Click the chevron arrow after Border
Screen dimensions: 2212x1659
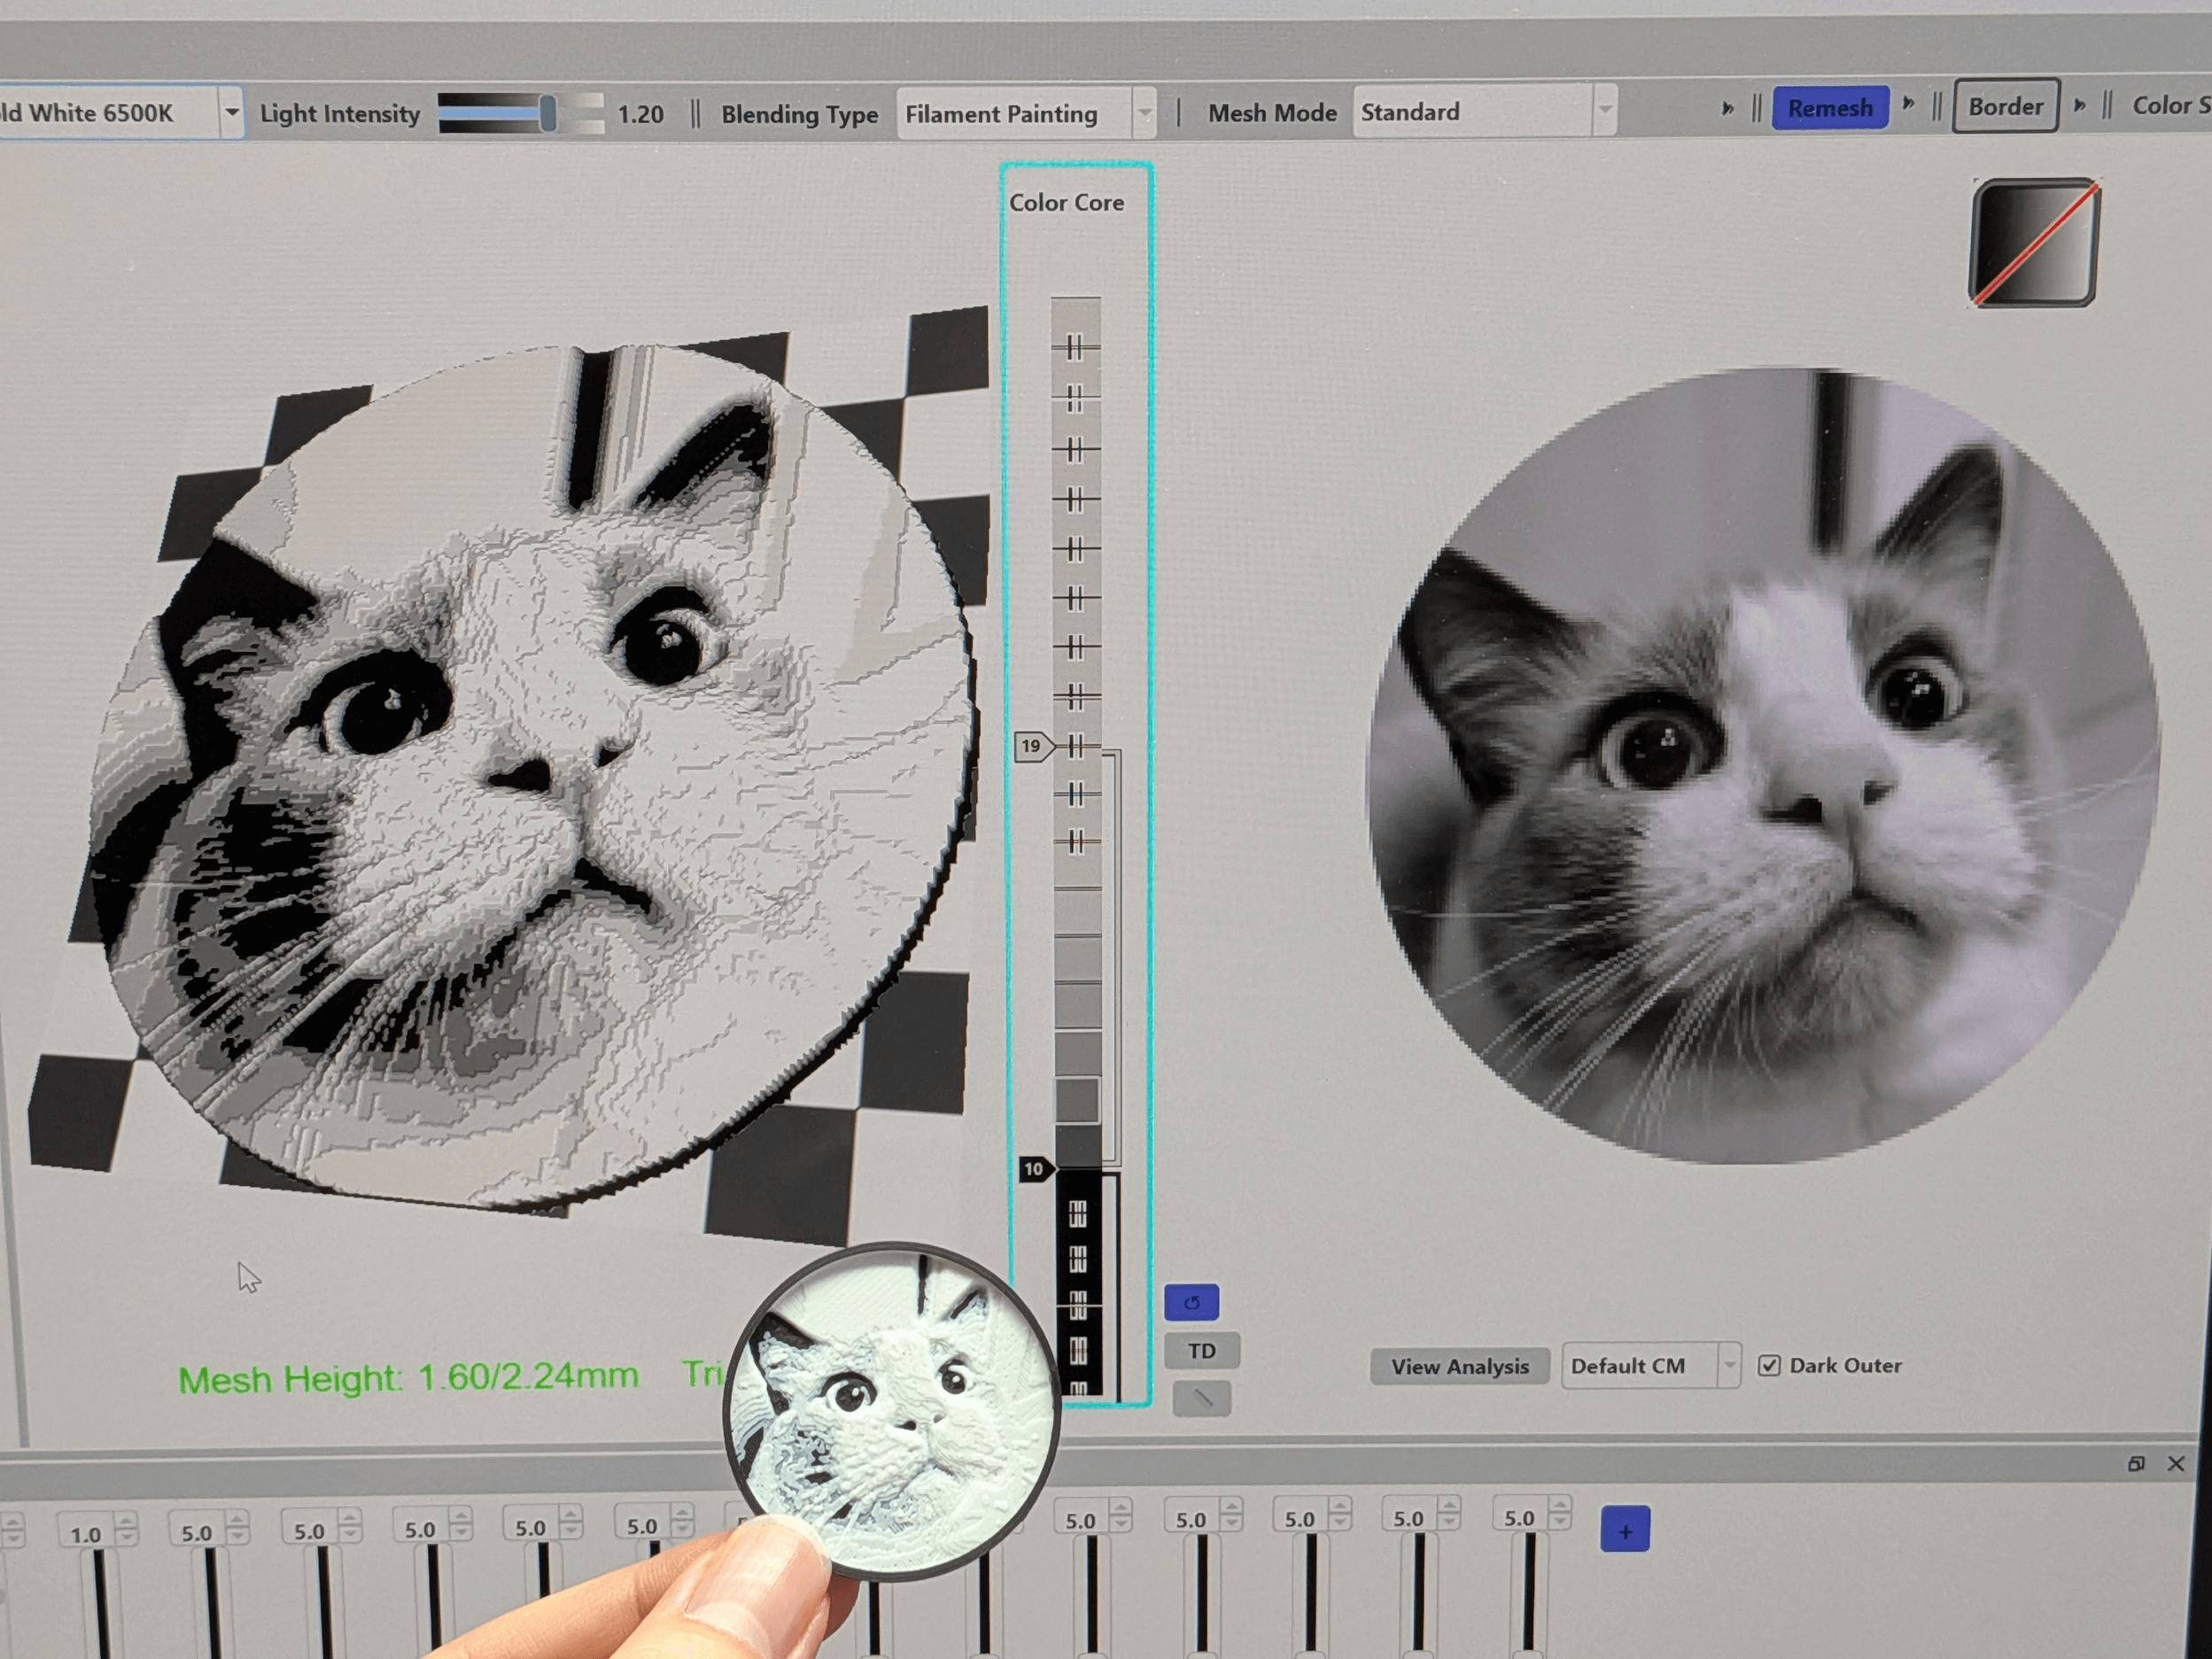[x=2079, y=105]
